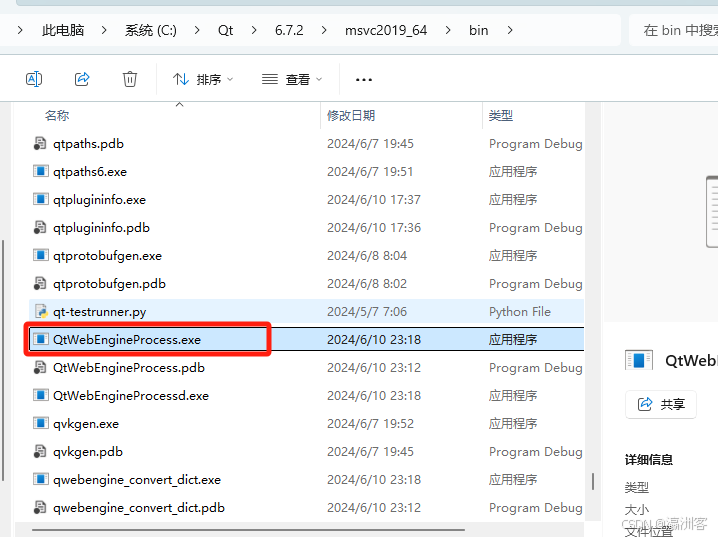The image size is (718, 537).
Task: Expand the chevron after 6.7.2 breadcrumb
Action: (x=324, y=30)
